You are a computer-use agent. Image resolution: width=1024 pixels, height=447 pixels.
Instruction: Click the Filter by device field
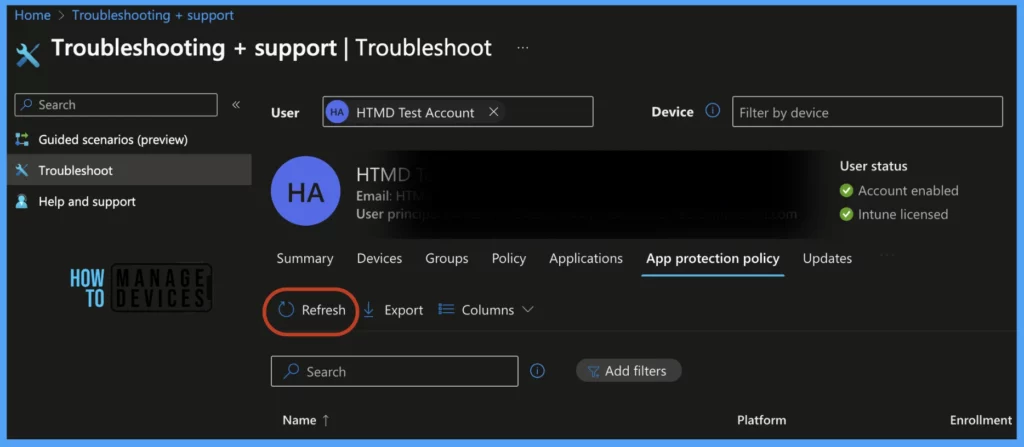pyautogui.click(x=866, y=112)
